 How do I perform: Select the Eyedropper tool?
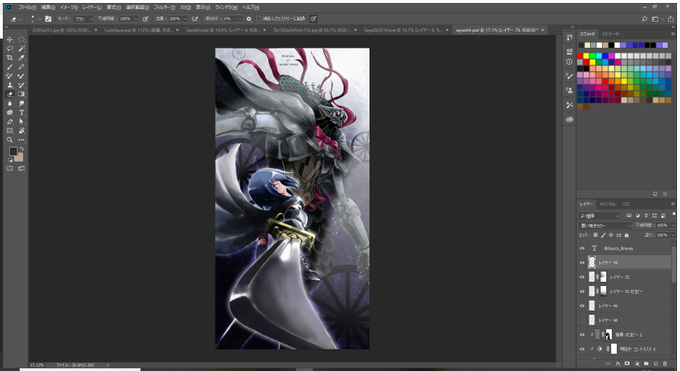click(21, 58)
